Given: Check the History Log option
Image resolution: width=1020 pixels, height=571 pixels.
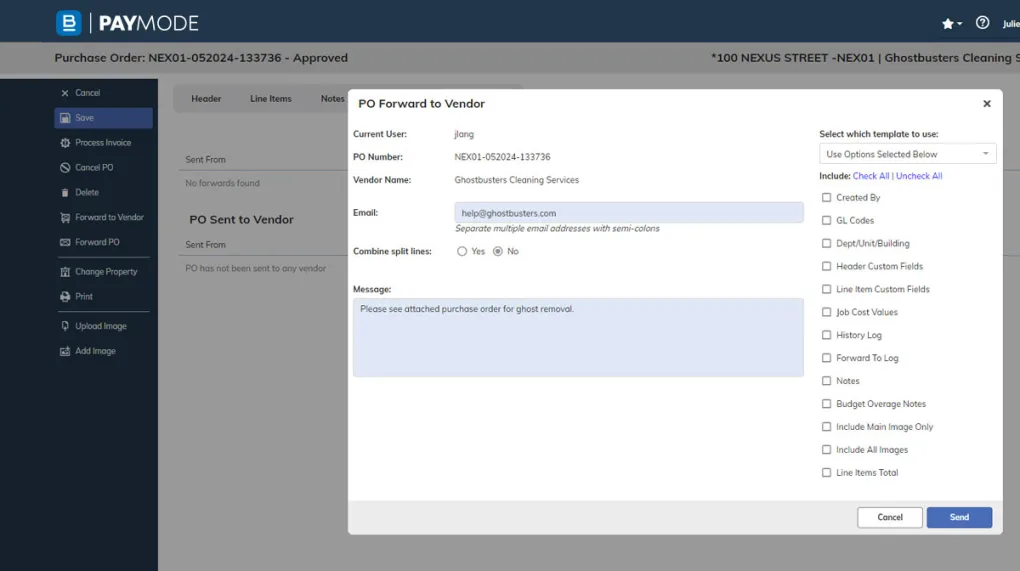Looking at the screenshot, I should 826,335.
